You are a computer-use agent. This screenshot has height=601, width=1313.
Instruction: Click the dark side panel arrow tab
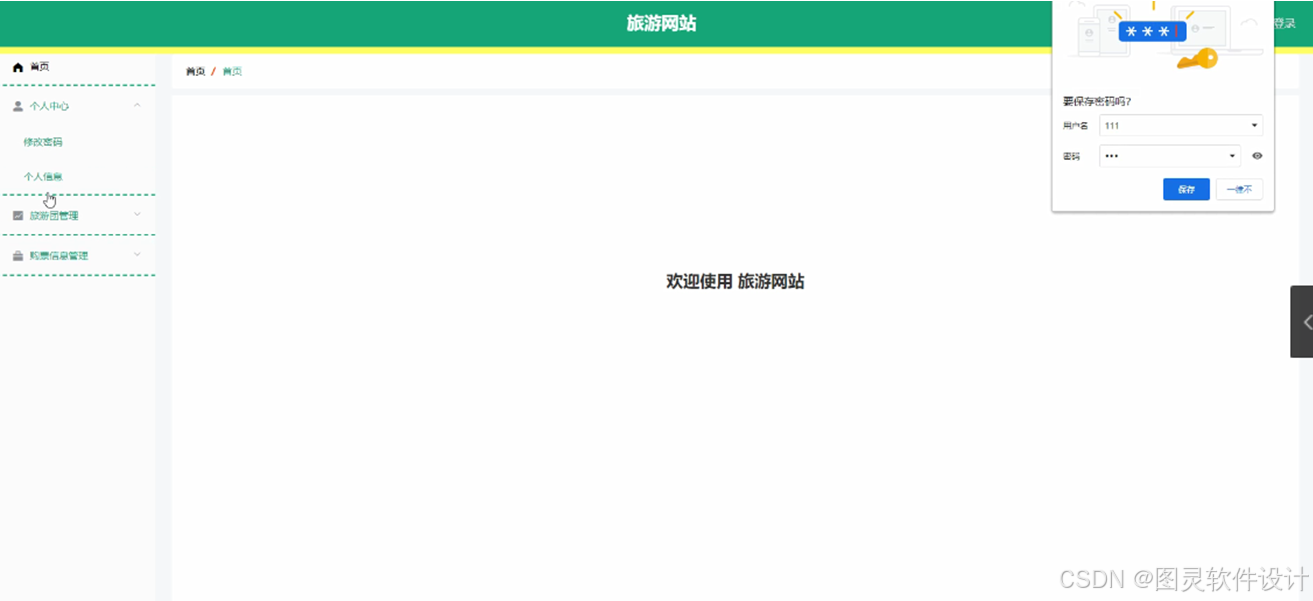click(x=1301, y=321)
